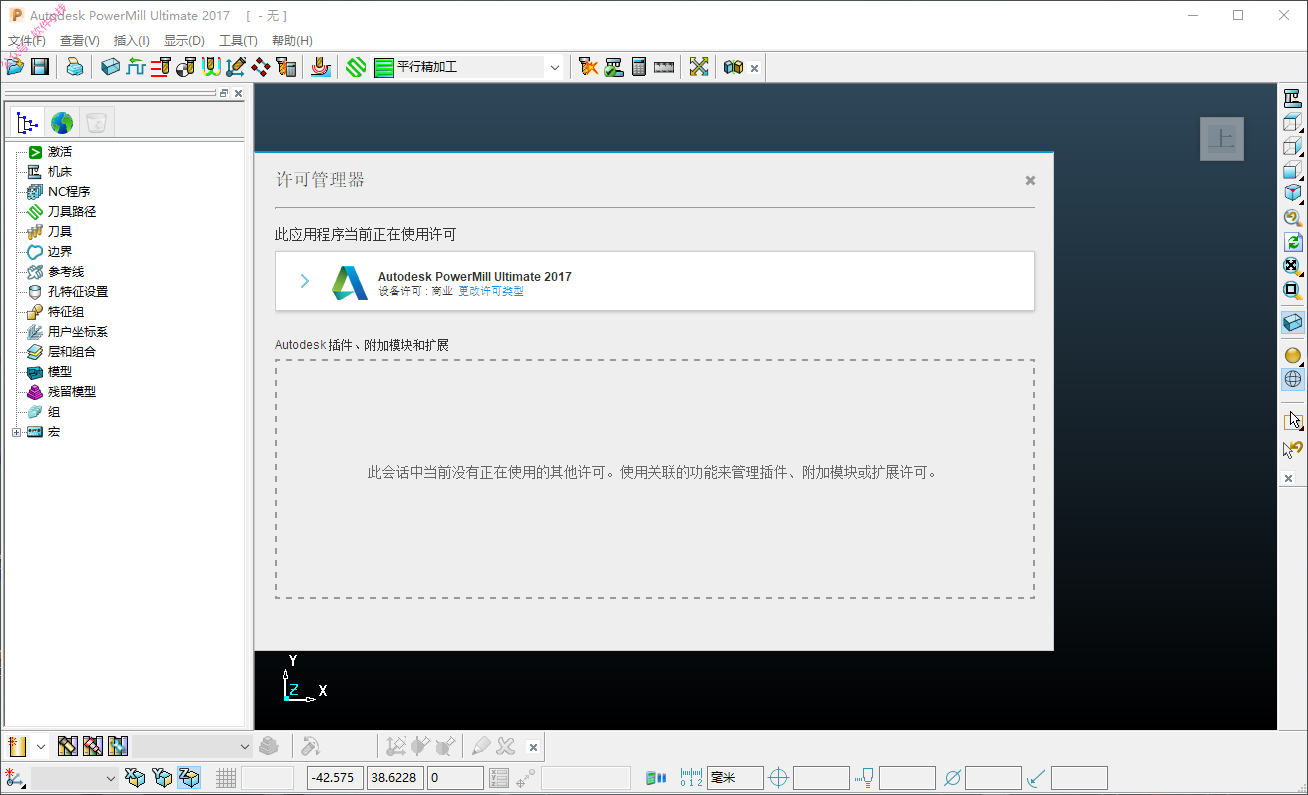Open the workplane selection dropdown in status bar
The width and height of the screenshot is (1308, 795).
(75, 778)
